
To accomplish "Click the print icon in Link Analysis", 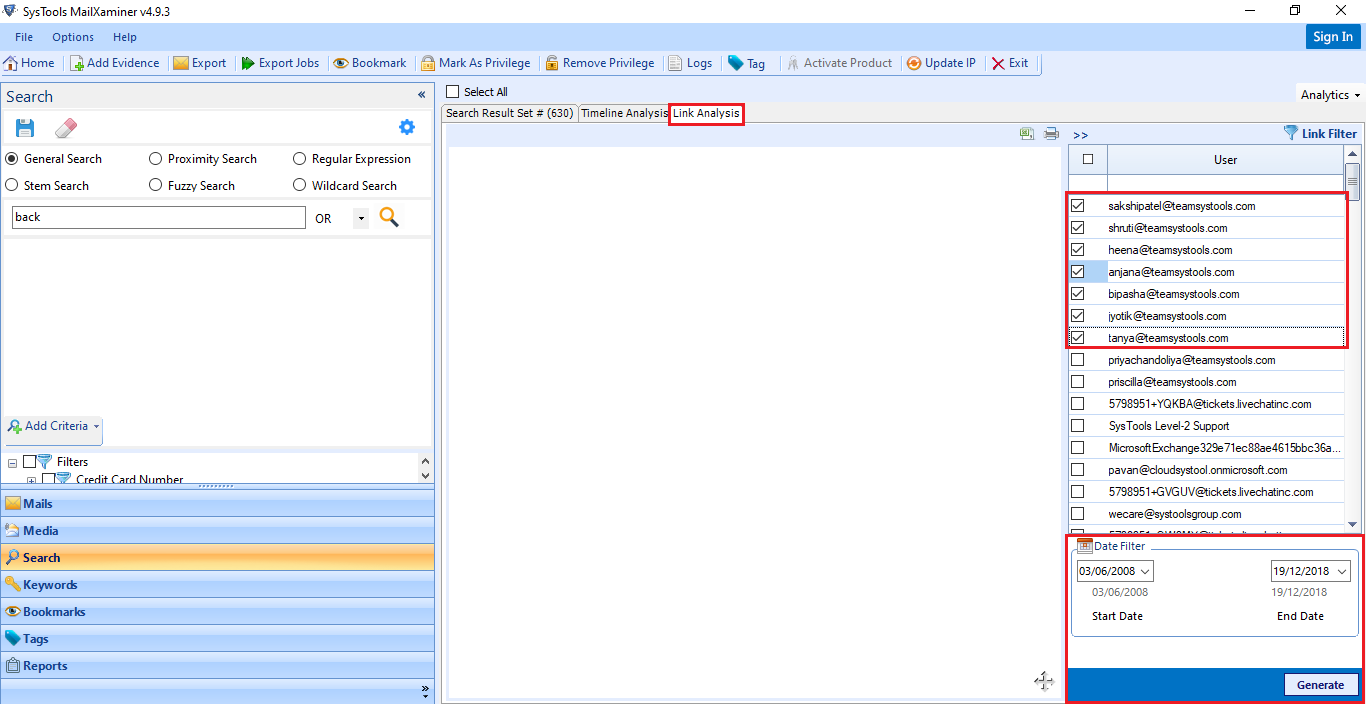I will click(1051, 133).
